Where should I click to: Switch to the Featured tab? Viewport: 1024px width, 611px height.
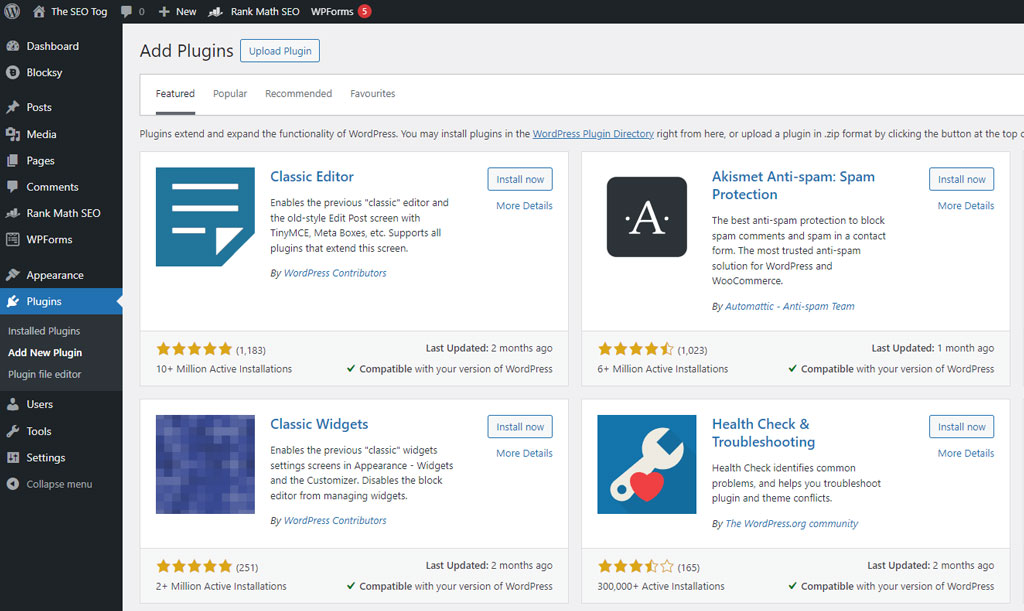(x=175, y=93)
